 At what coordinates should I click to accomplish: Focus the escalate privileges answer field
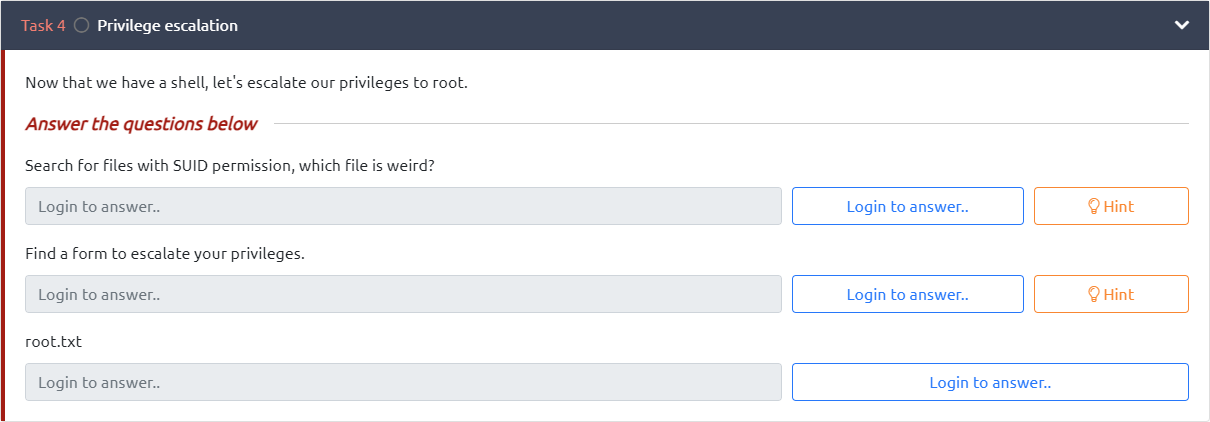pos(403,294)
